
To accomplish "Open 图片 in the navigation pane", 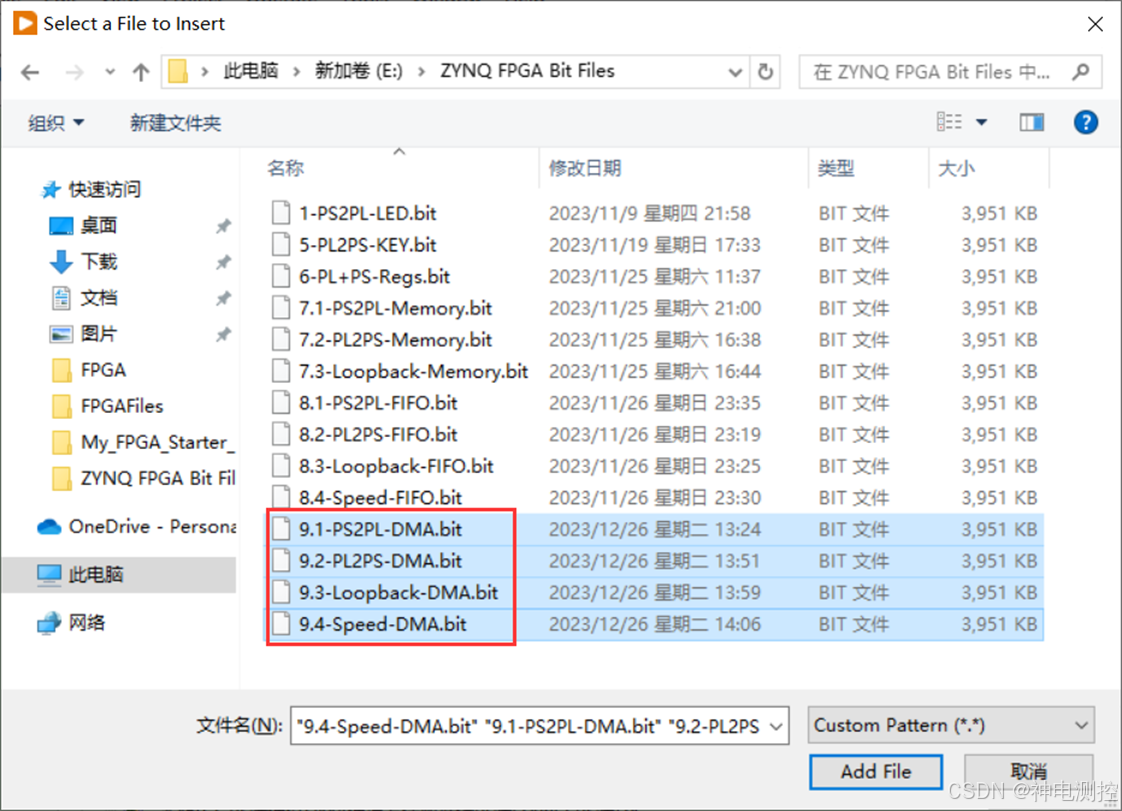I will click(x=83, y=334).
